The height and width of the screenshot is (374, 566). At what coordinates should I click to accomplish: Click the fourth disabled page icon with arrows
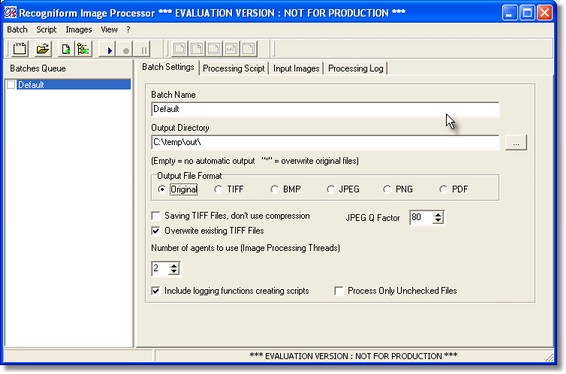coord(231,49)
